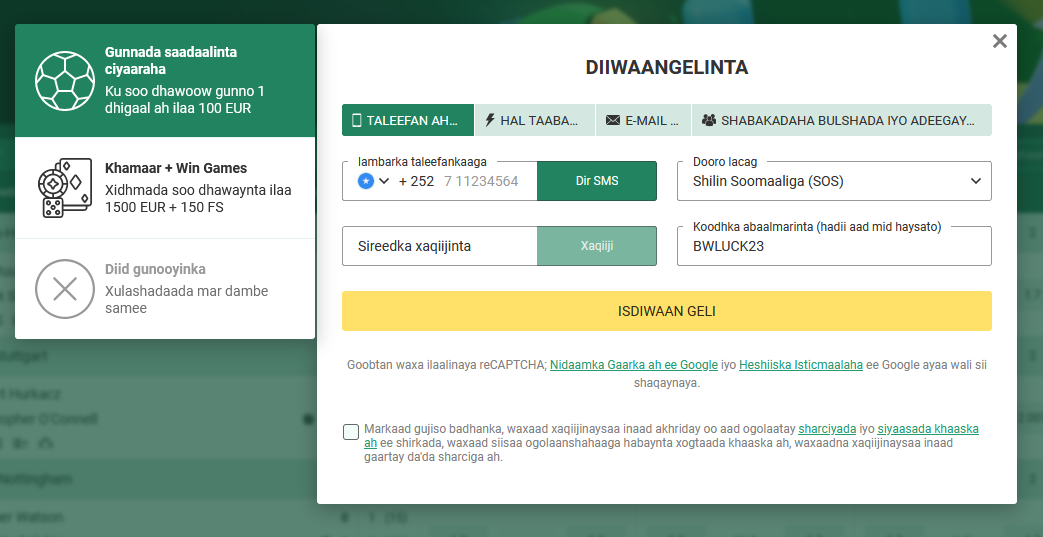Switch to SHABAKADAHA BULSHADA tab
1043x537 pixels.
click(x=841, y=120)
